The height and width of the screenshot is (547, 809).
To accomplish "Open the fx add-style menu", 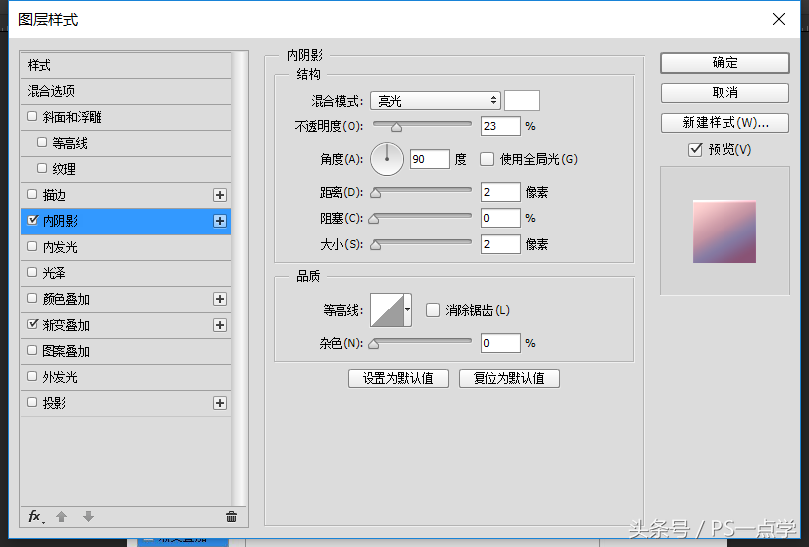I will click(36, 517).
